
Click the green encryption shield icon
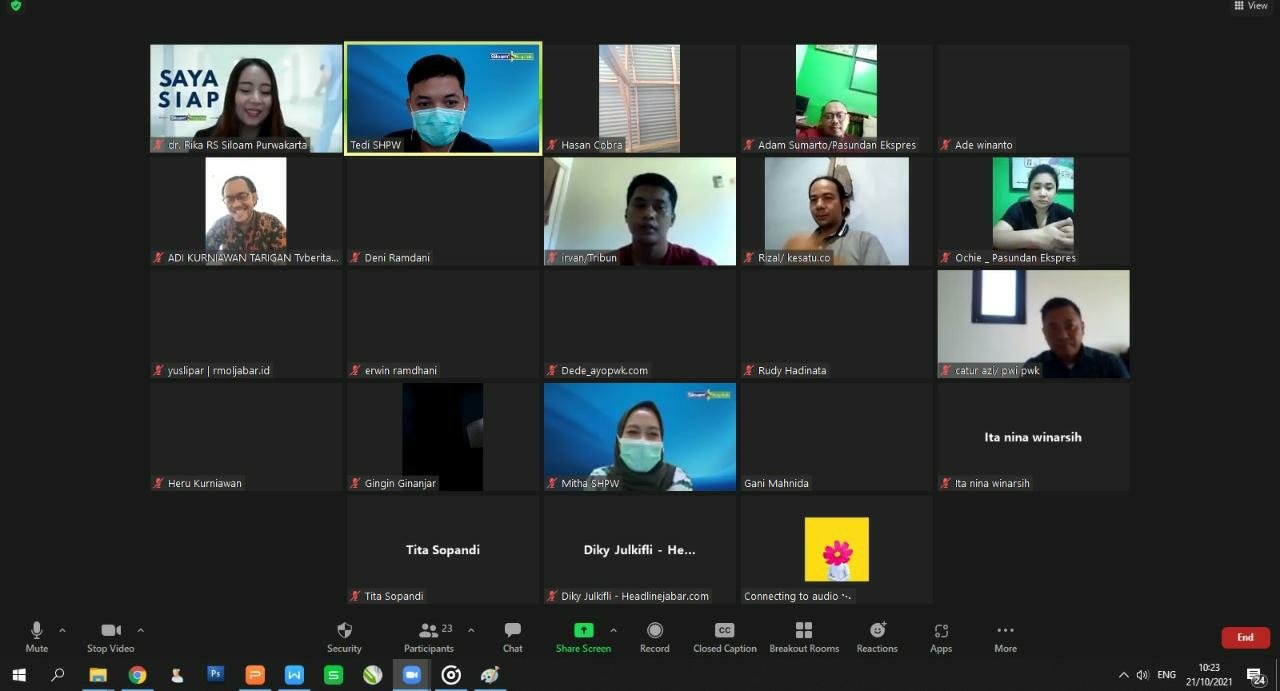15,6
